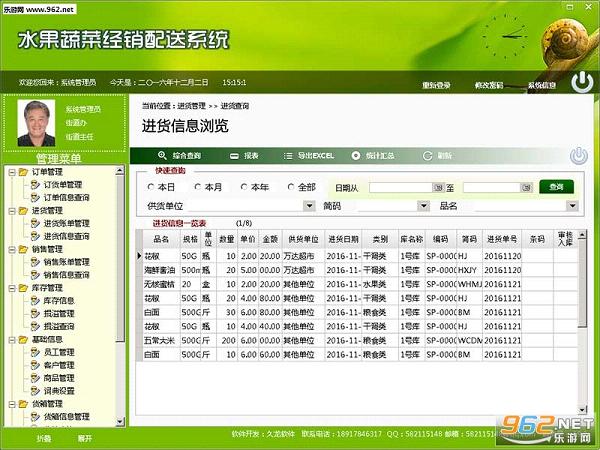Click the large power icon in header
The height and width of the screenshot is (450, 600).
(582, 82)
